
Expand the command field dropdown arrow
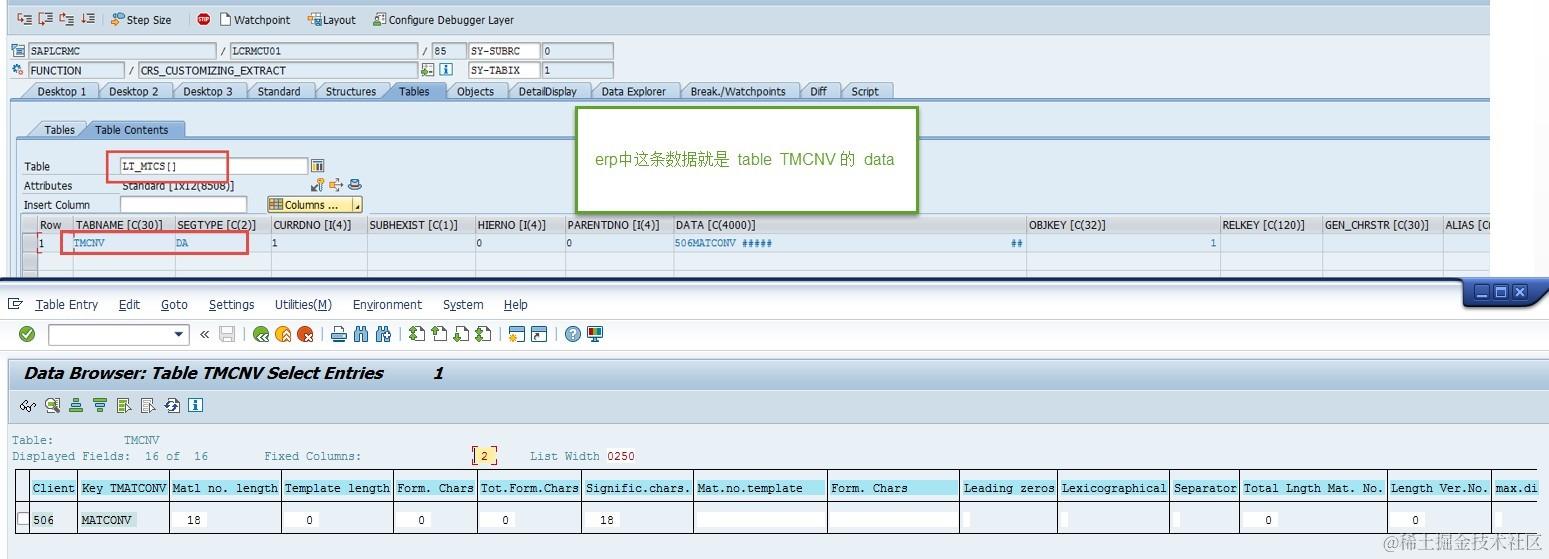click(x=179, y=334)
